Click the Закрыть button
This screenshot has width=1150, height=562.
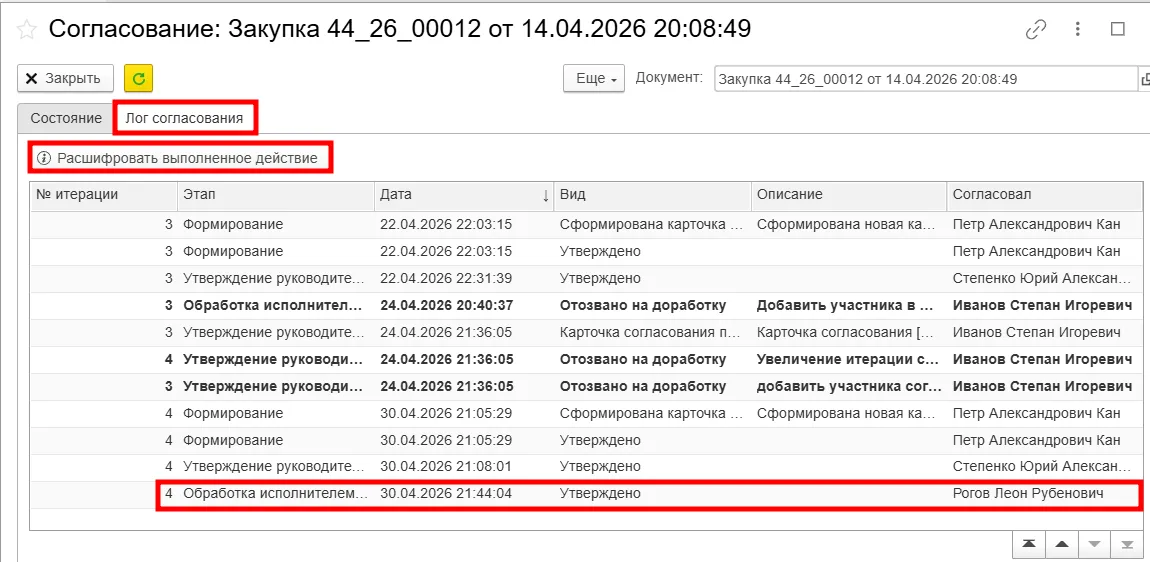[65, 79]
